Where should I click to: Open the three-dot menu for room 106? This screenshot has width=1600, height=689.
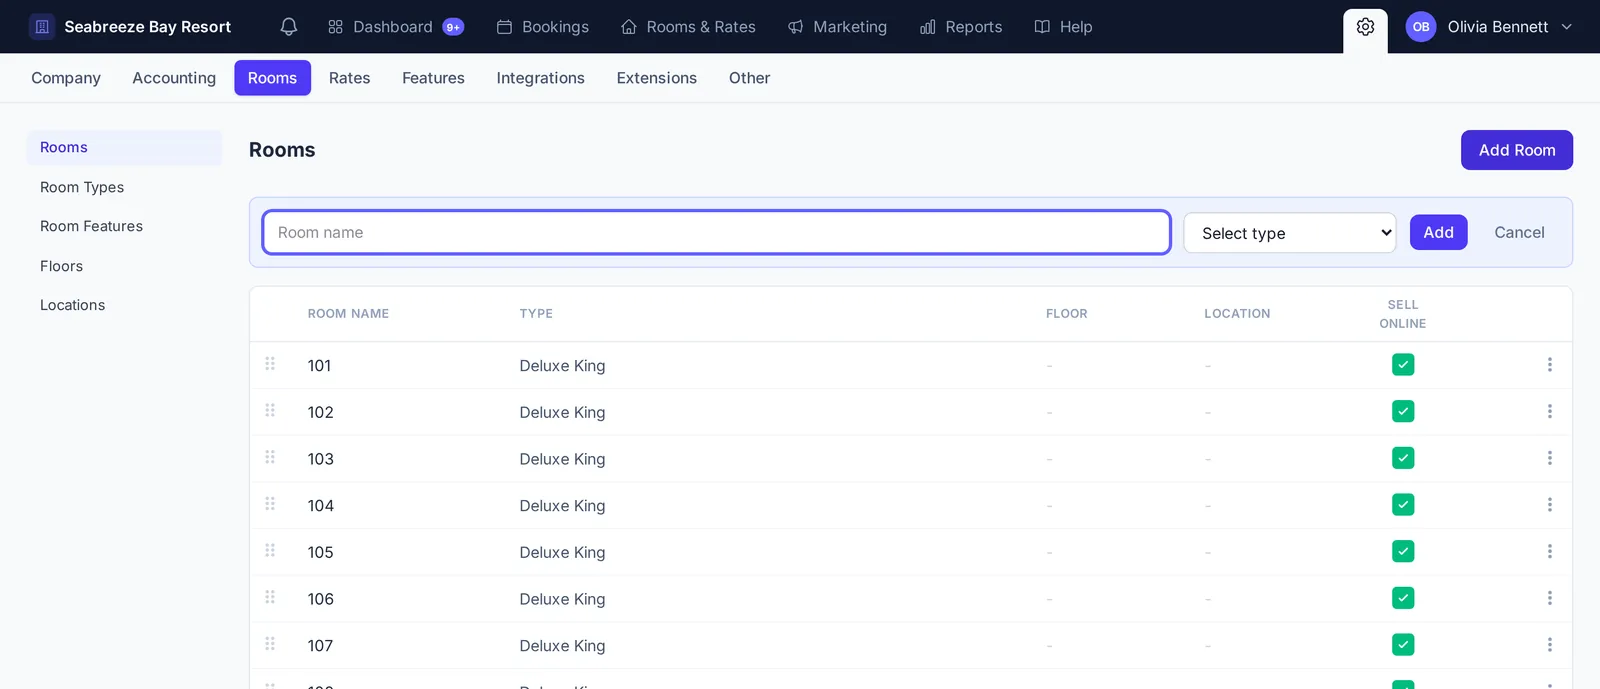click(x=1550, y=598)
